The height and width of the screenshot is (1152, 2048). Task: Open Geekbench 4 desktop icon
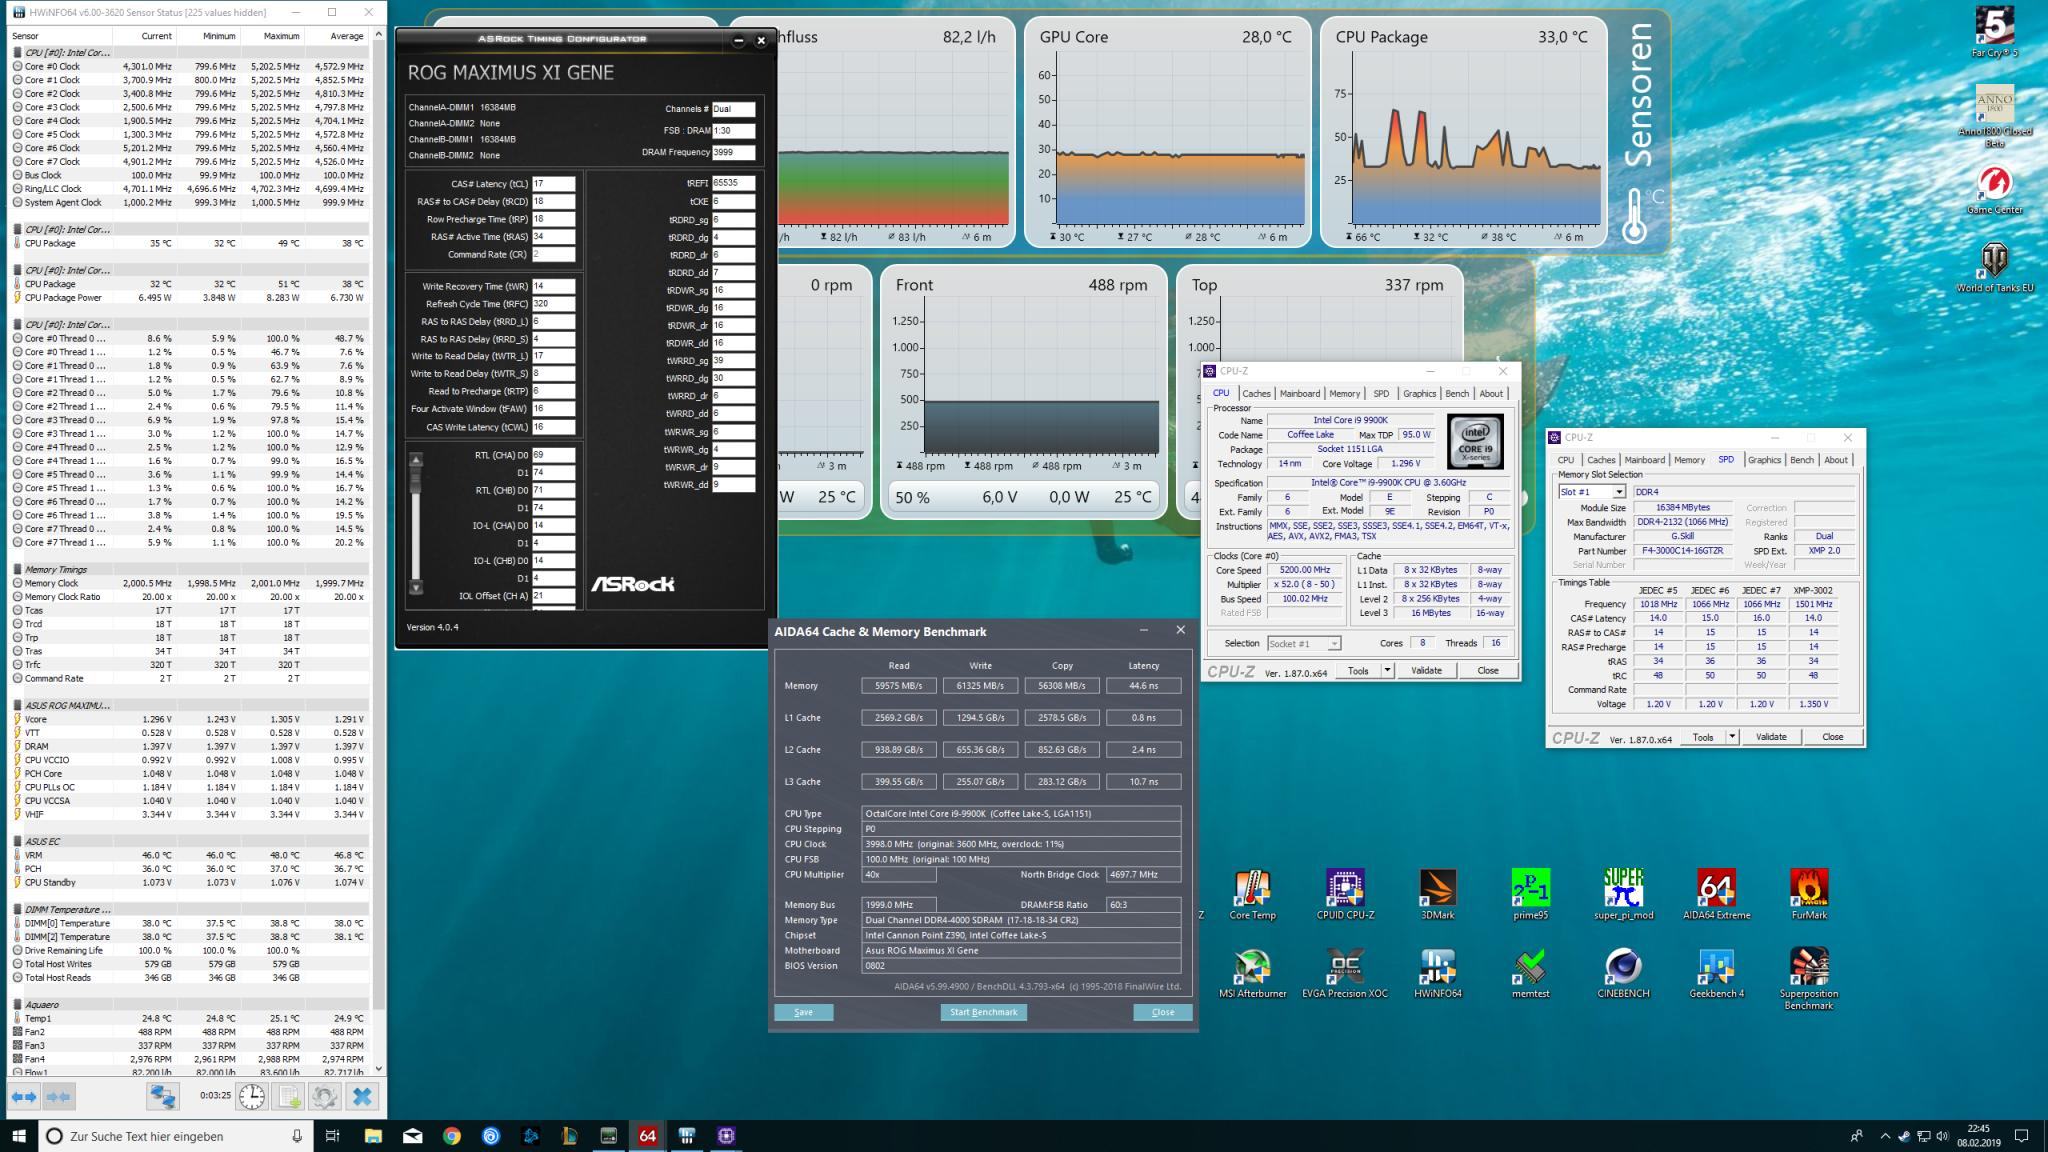(x=1716, y=973)
